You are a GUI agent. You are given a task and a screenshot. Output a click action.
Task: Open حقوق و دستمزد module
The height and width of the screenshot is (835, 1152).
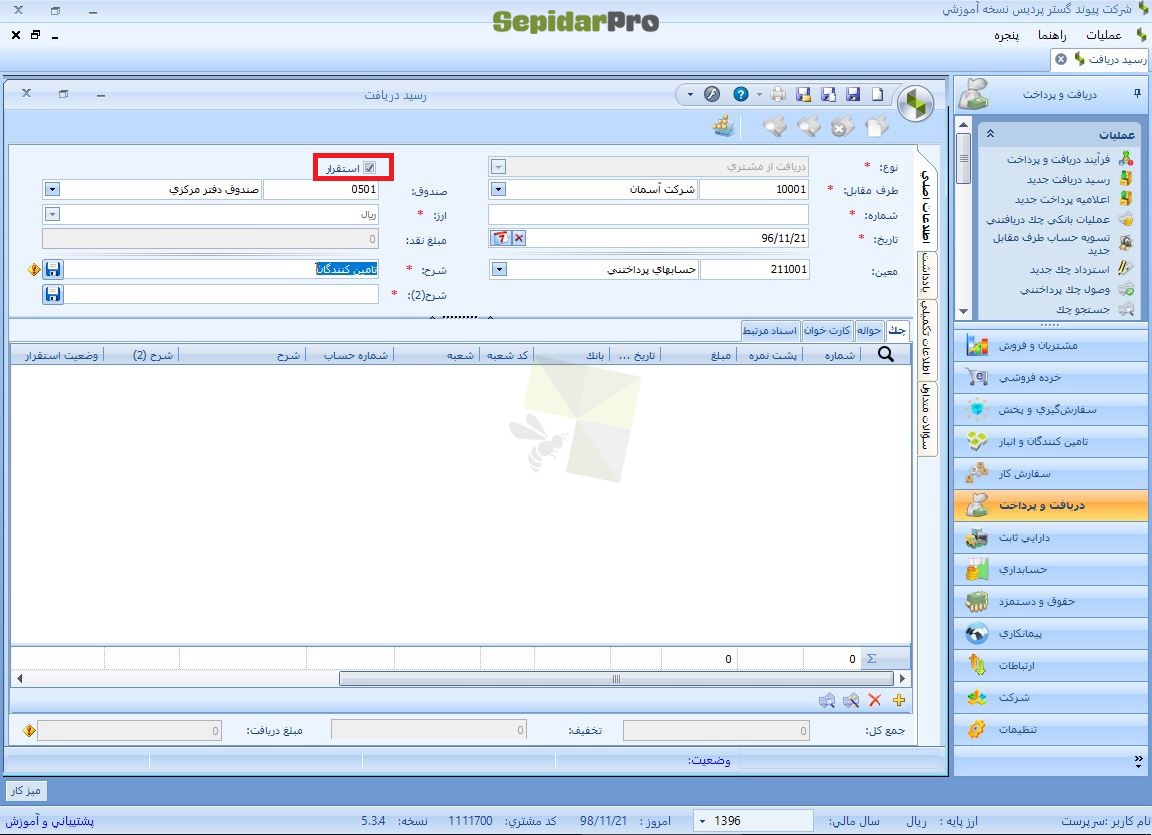(1051, 601)
